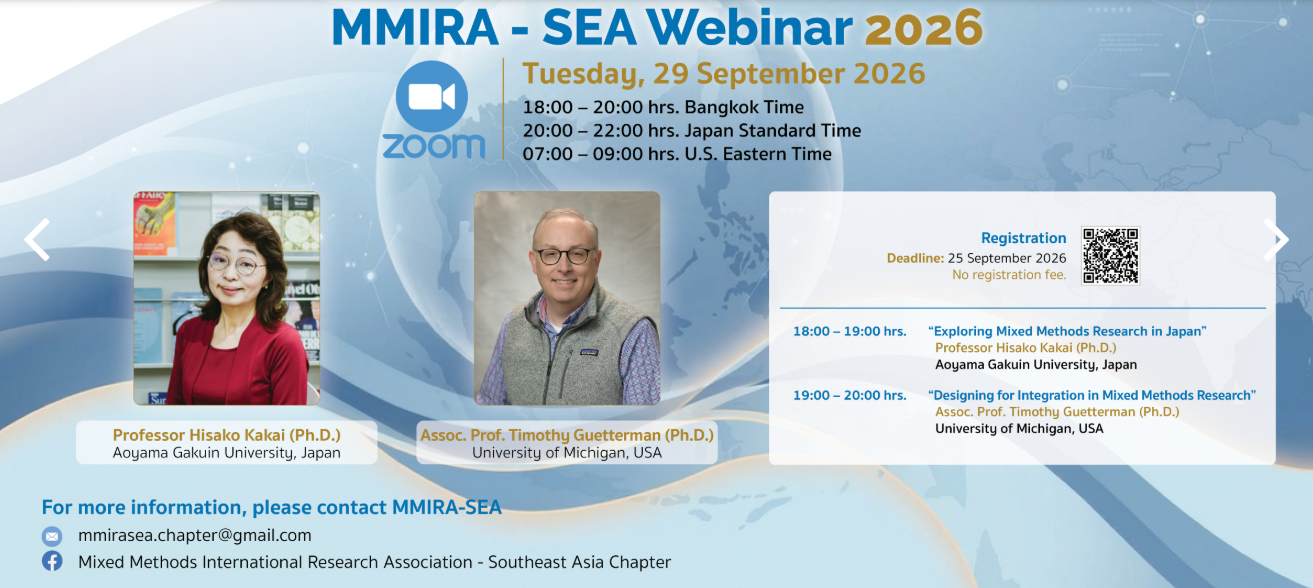Click Professor Hisako Kakai in the schedule panel
The height and width of the screenshot is (588, 1313).
(x=1026, y=348)
